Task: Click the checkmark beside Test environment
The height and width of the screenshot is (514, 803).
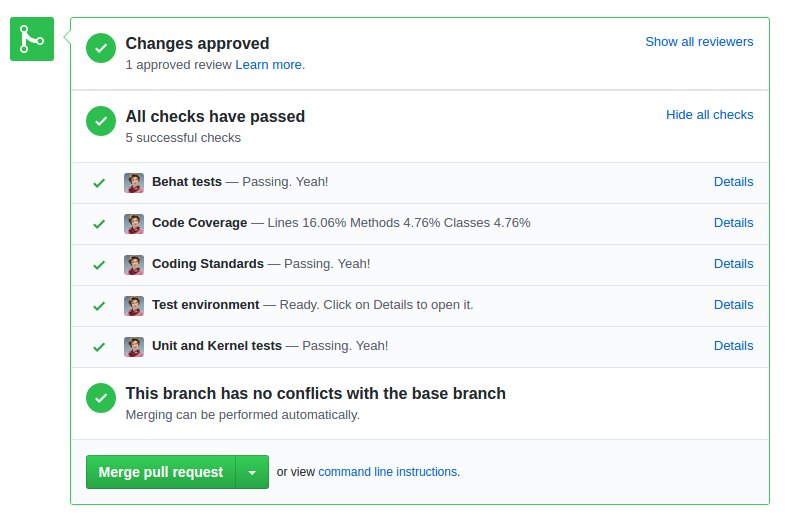Action: (x=99, y=306)
